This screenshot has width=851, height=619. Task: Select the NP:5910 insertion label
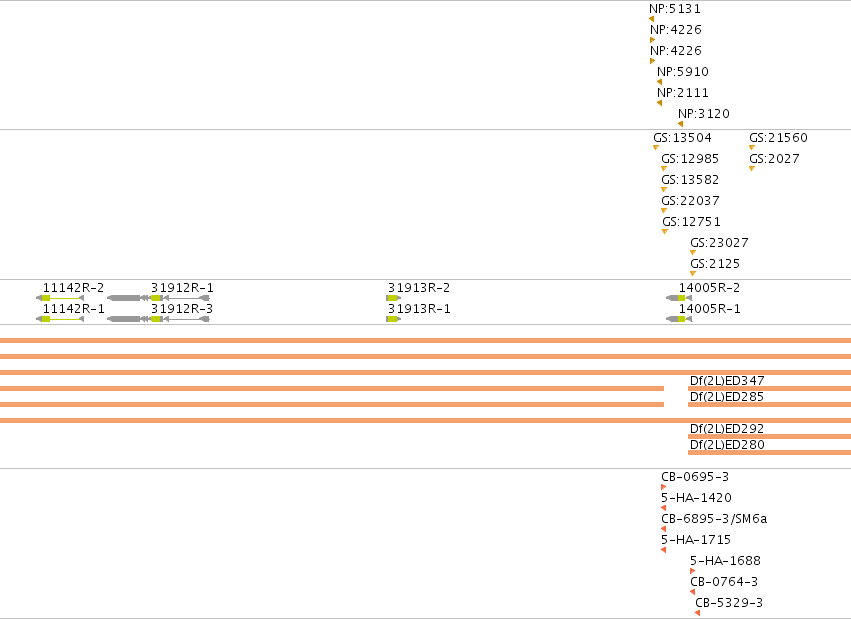683,72
